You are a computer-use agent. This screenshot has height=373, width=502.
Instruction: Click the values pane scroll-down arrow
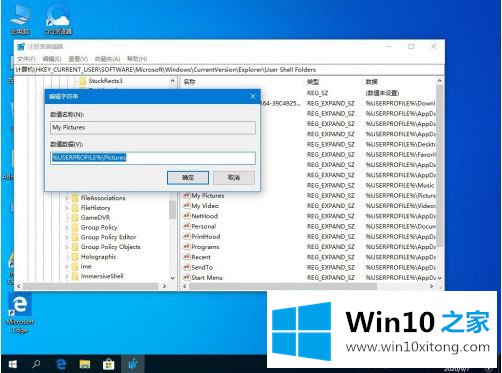click(x=440, y=277)
